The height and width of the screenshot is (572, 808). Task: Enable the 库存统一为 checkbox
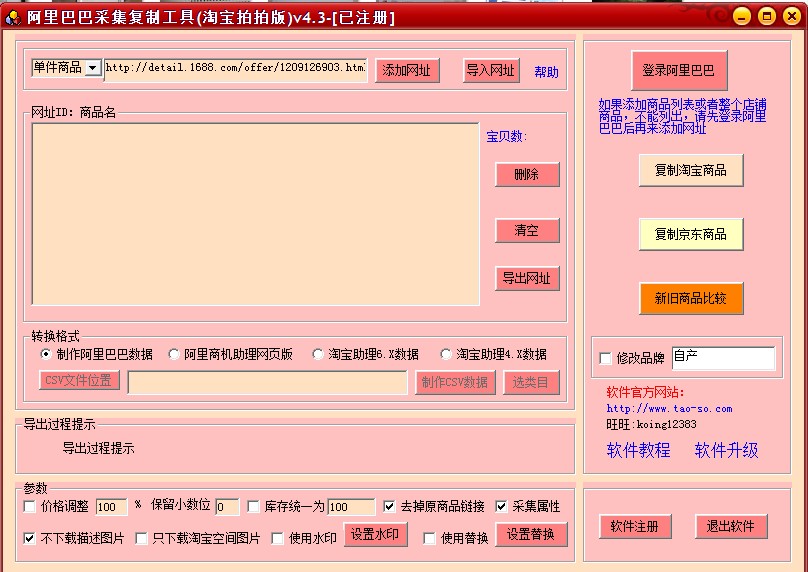point(253,507)
